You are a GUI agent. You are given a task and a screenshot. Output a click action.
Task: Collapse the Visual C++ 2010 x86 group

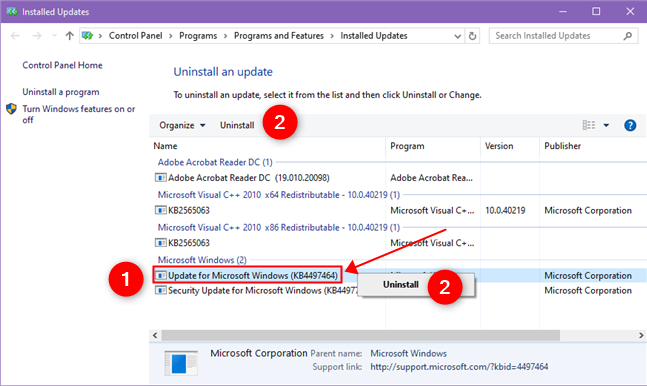pos(279,227)
